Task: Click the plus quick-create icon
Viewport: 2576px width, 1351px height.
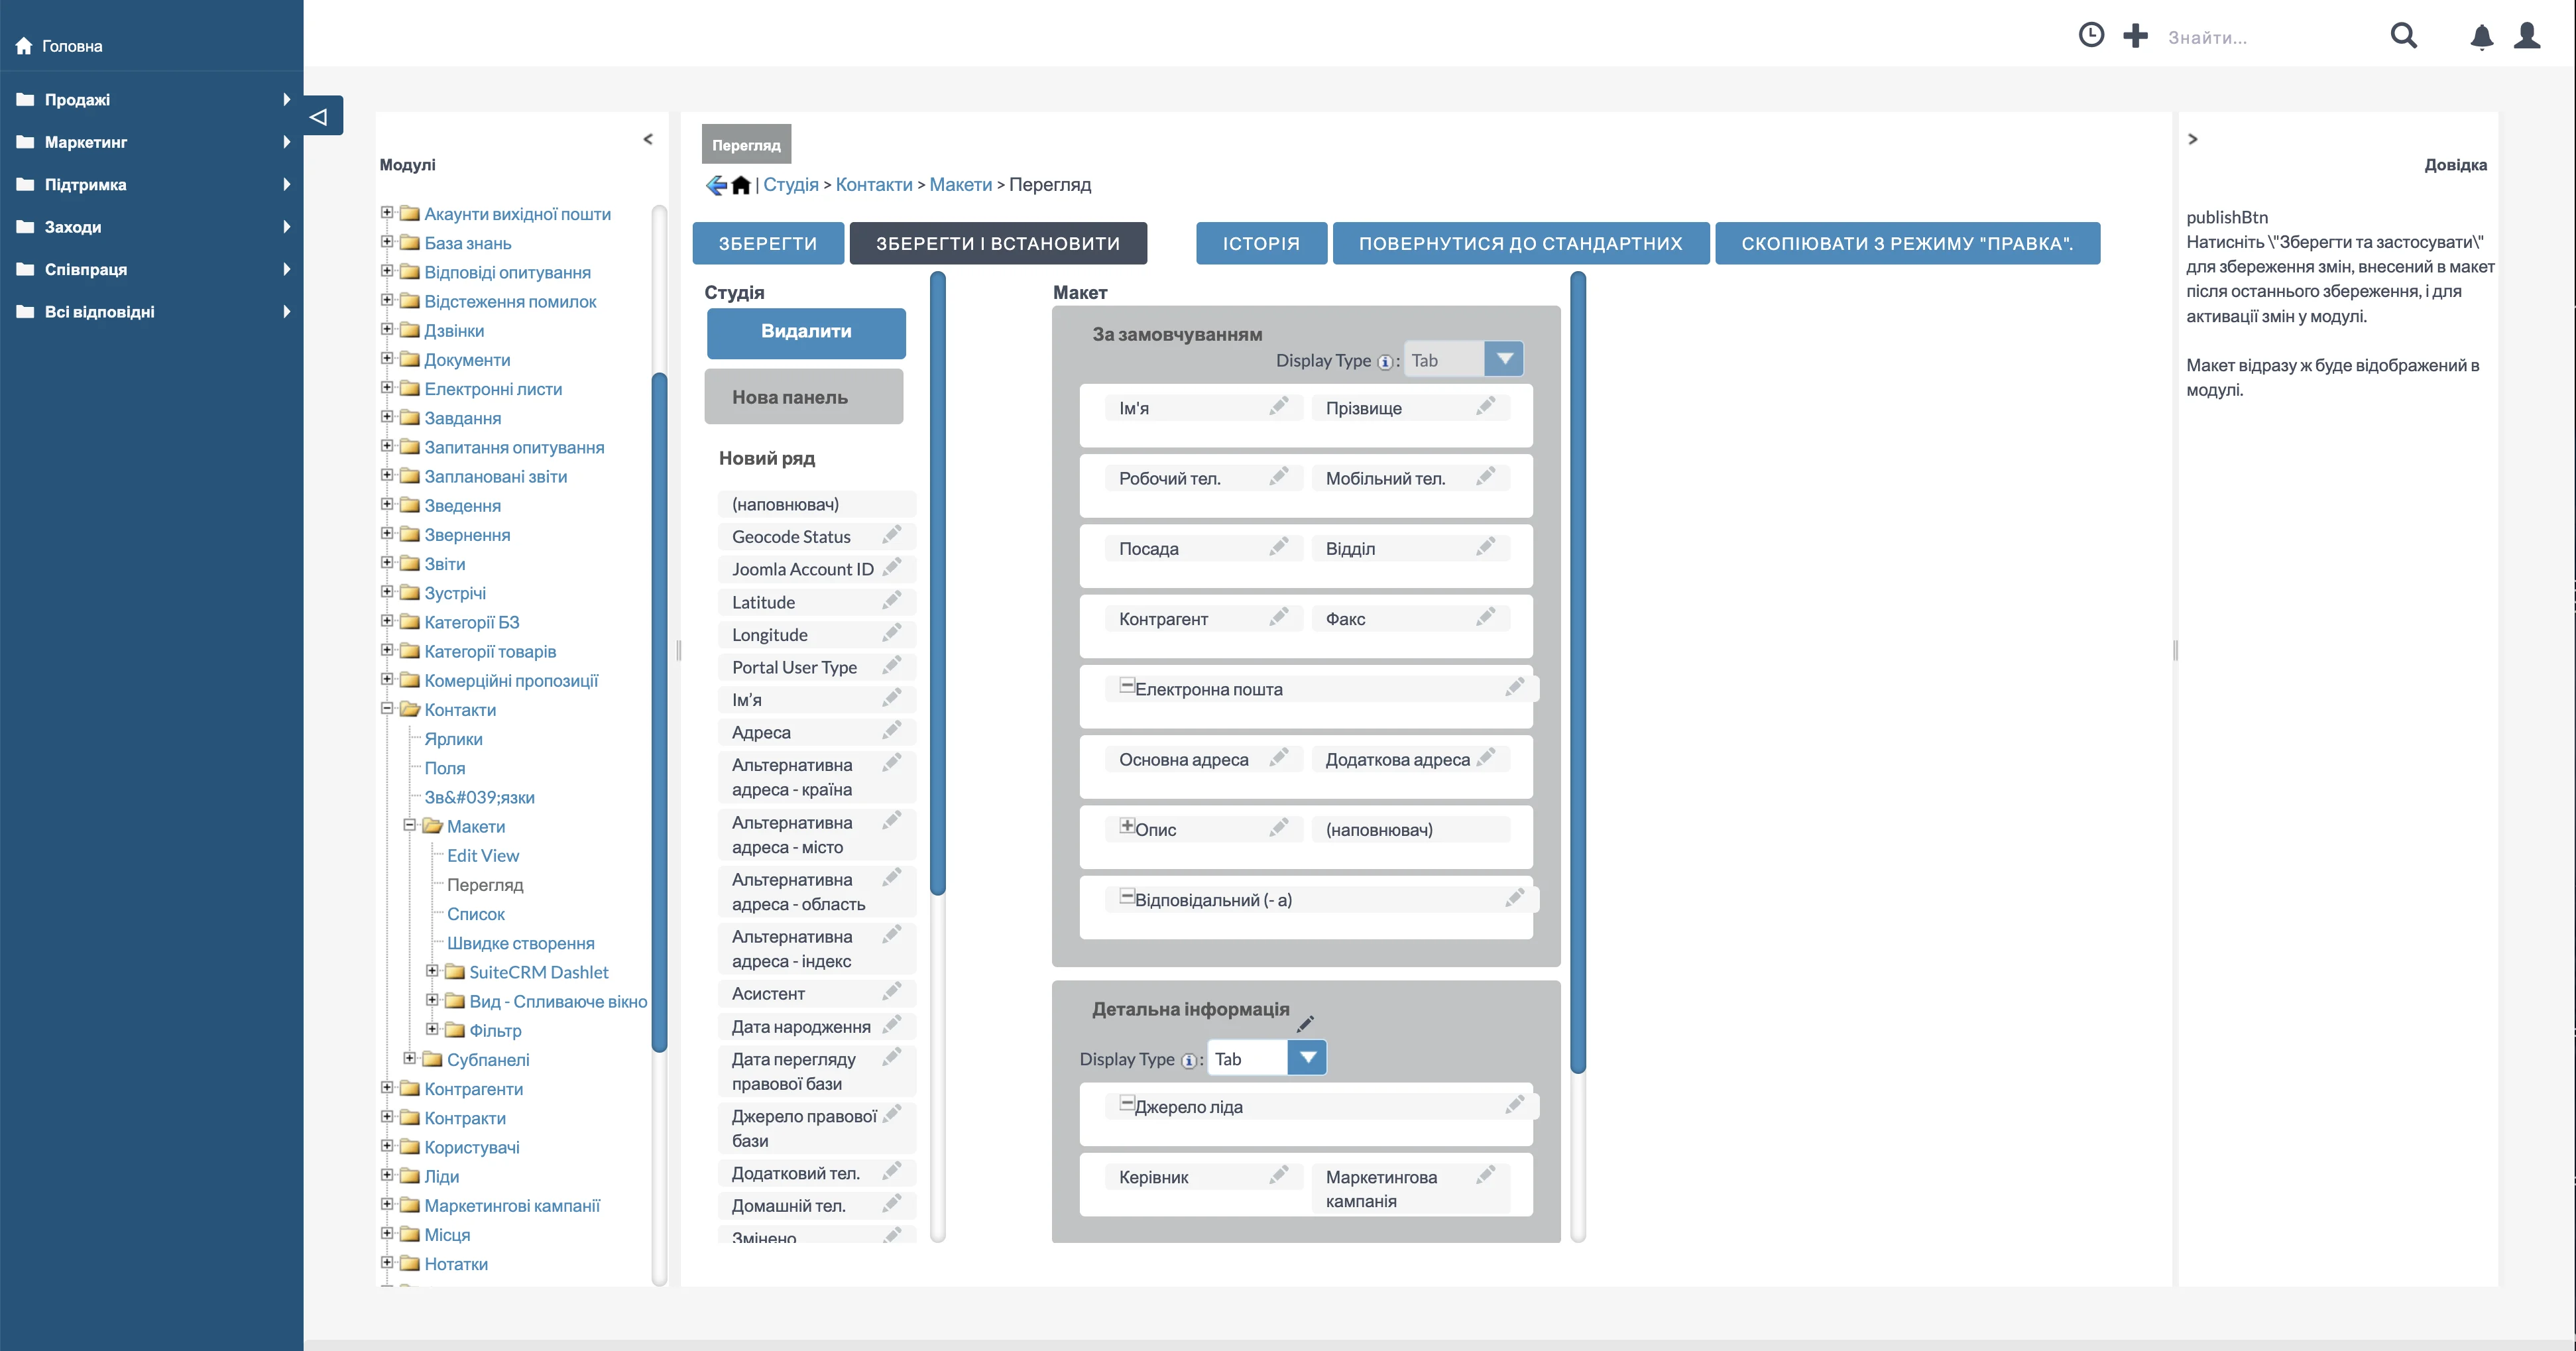Action: [2135, 36]
